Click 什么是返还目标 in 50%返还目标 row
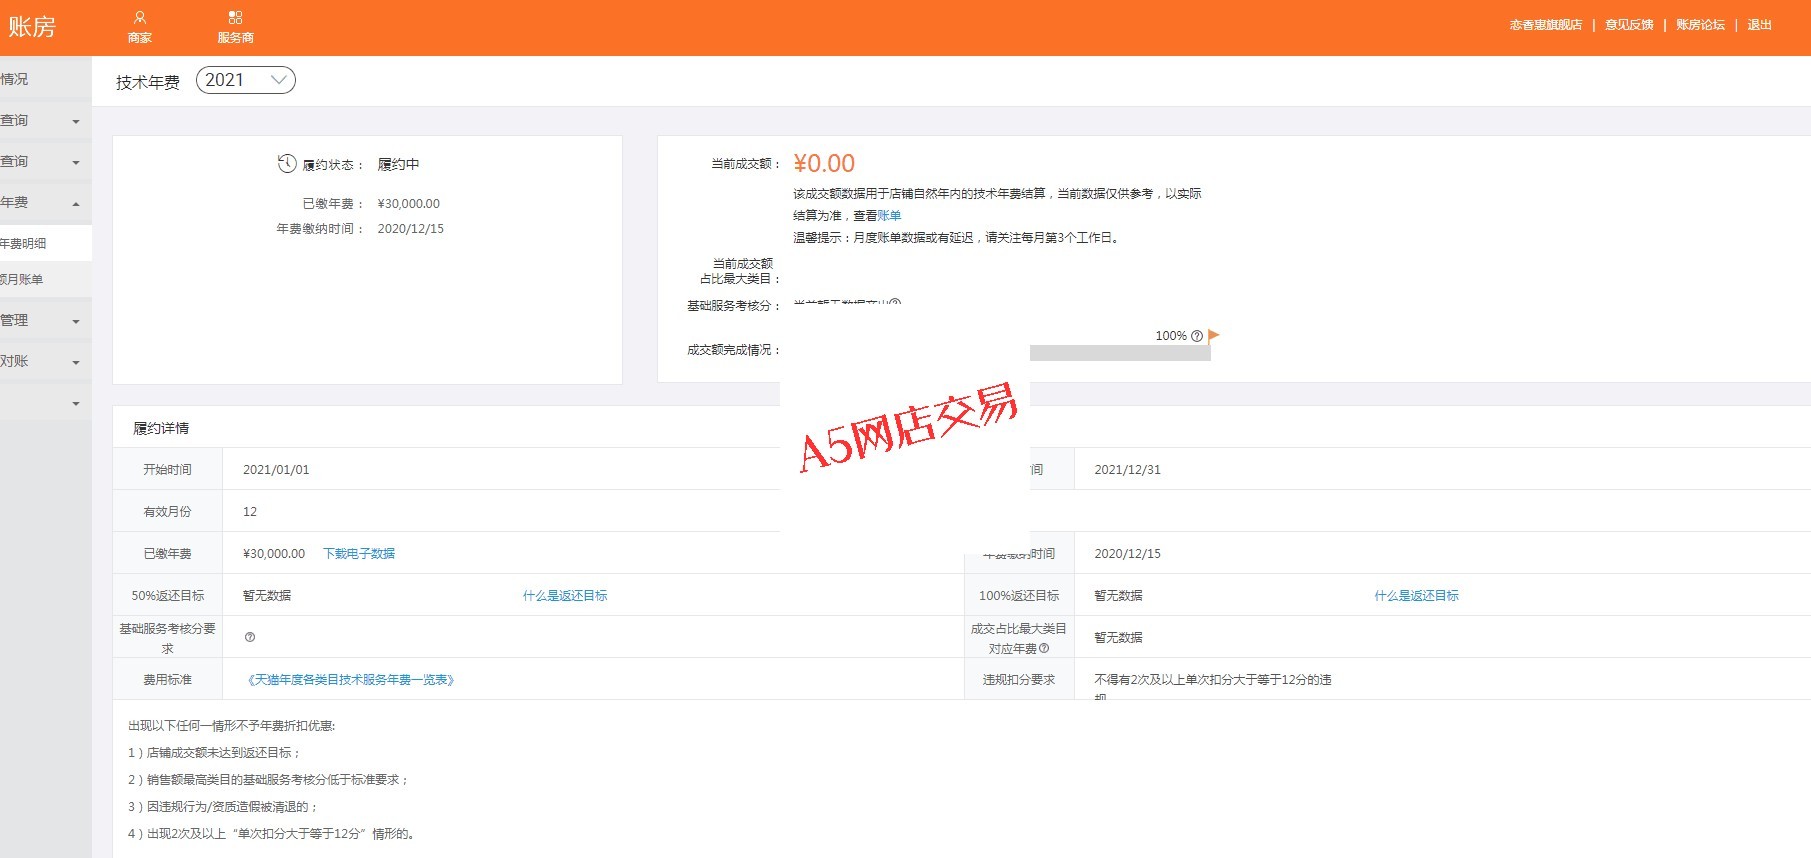Image resolution: width=1811 pixels, height=858 pixels. tap(565, 595)
